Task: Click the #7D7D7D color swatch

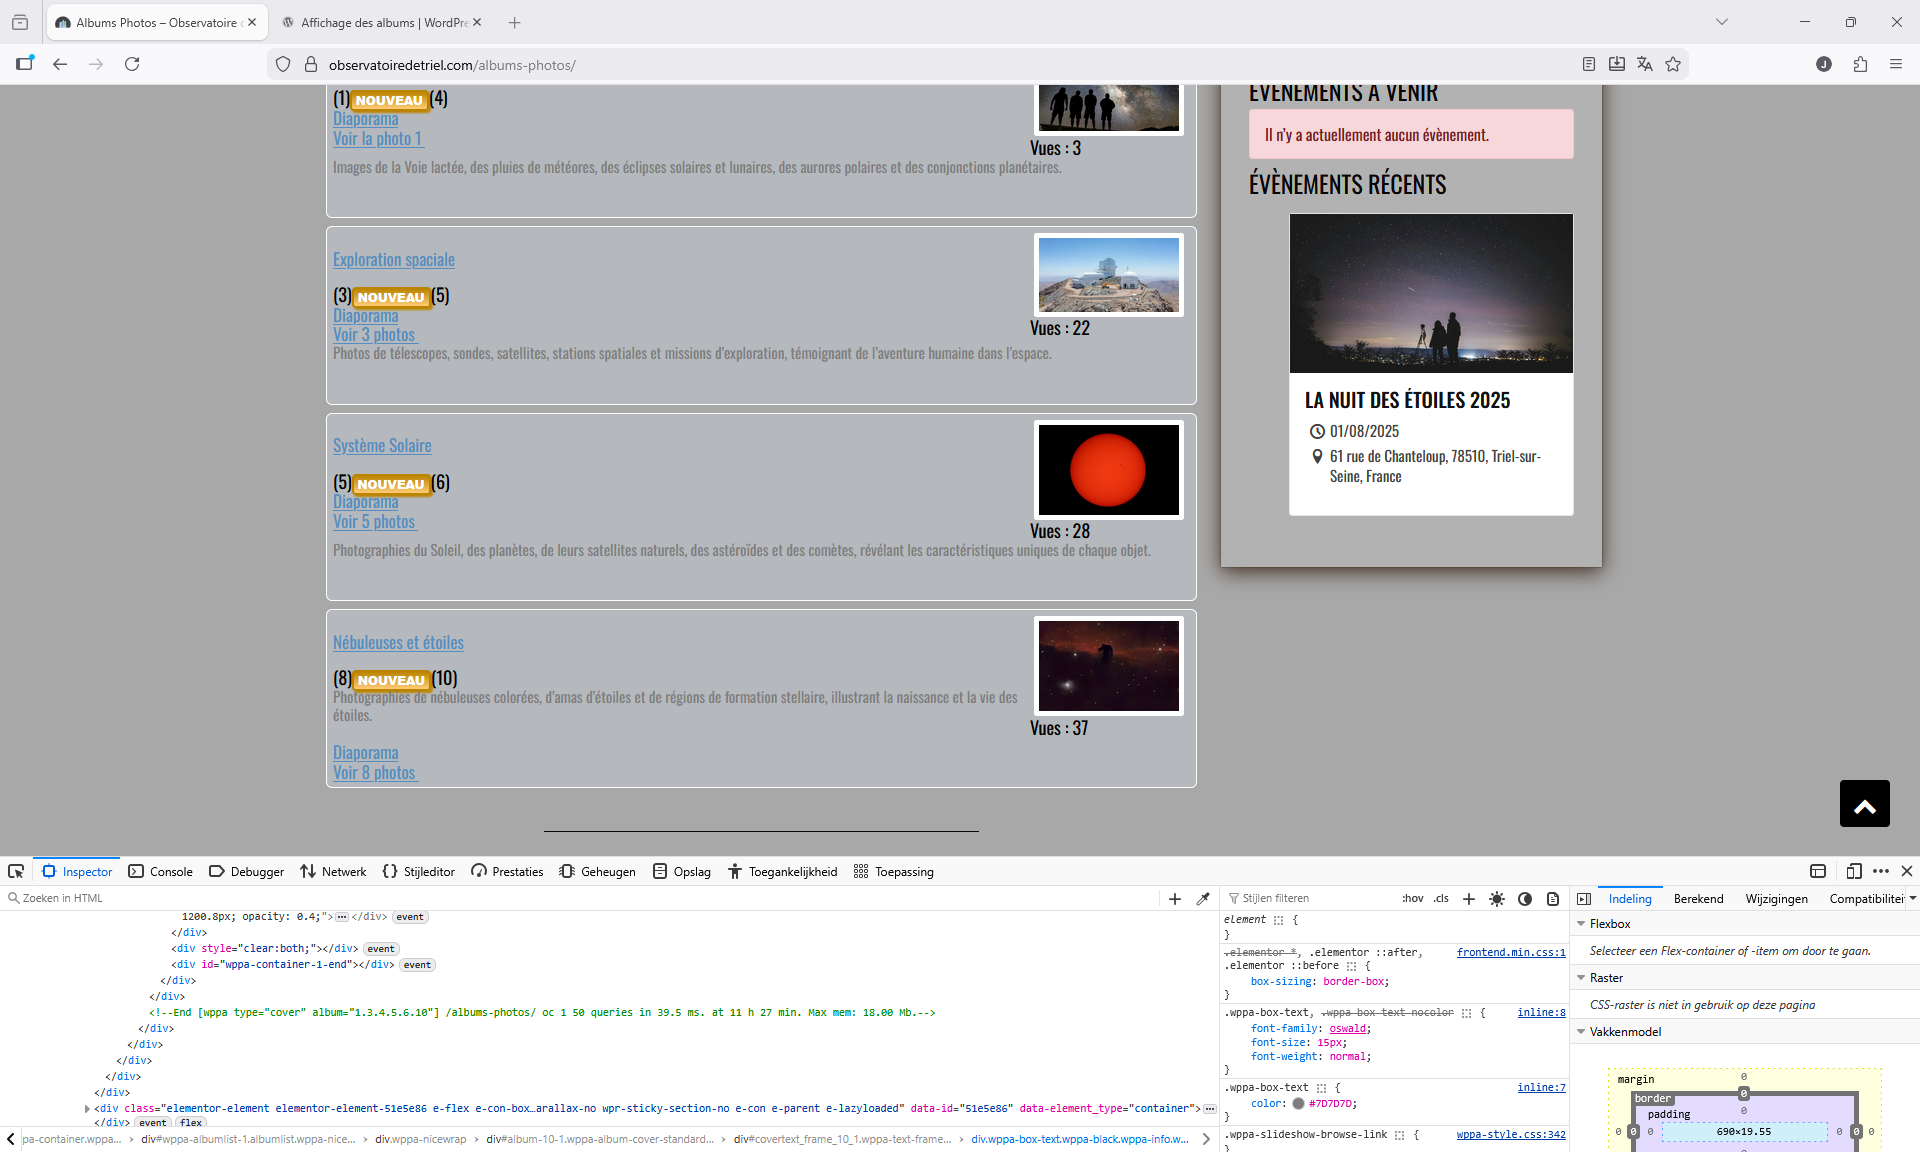Action: (1298, 1104)
